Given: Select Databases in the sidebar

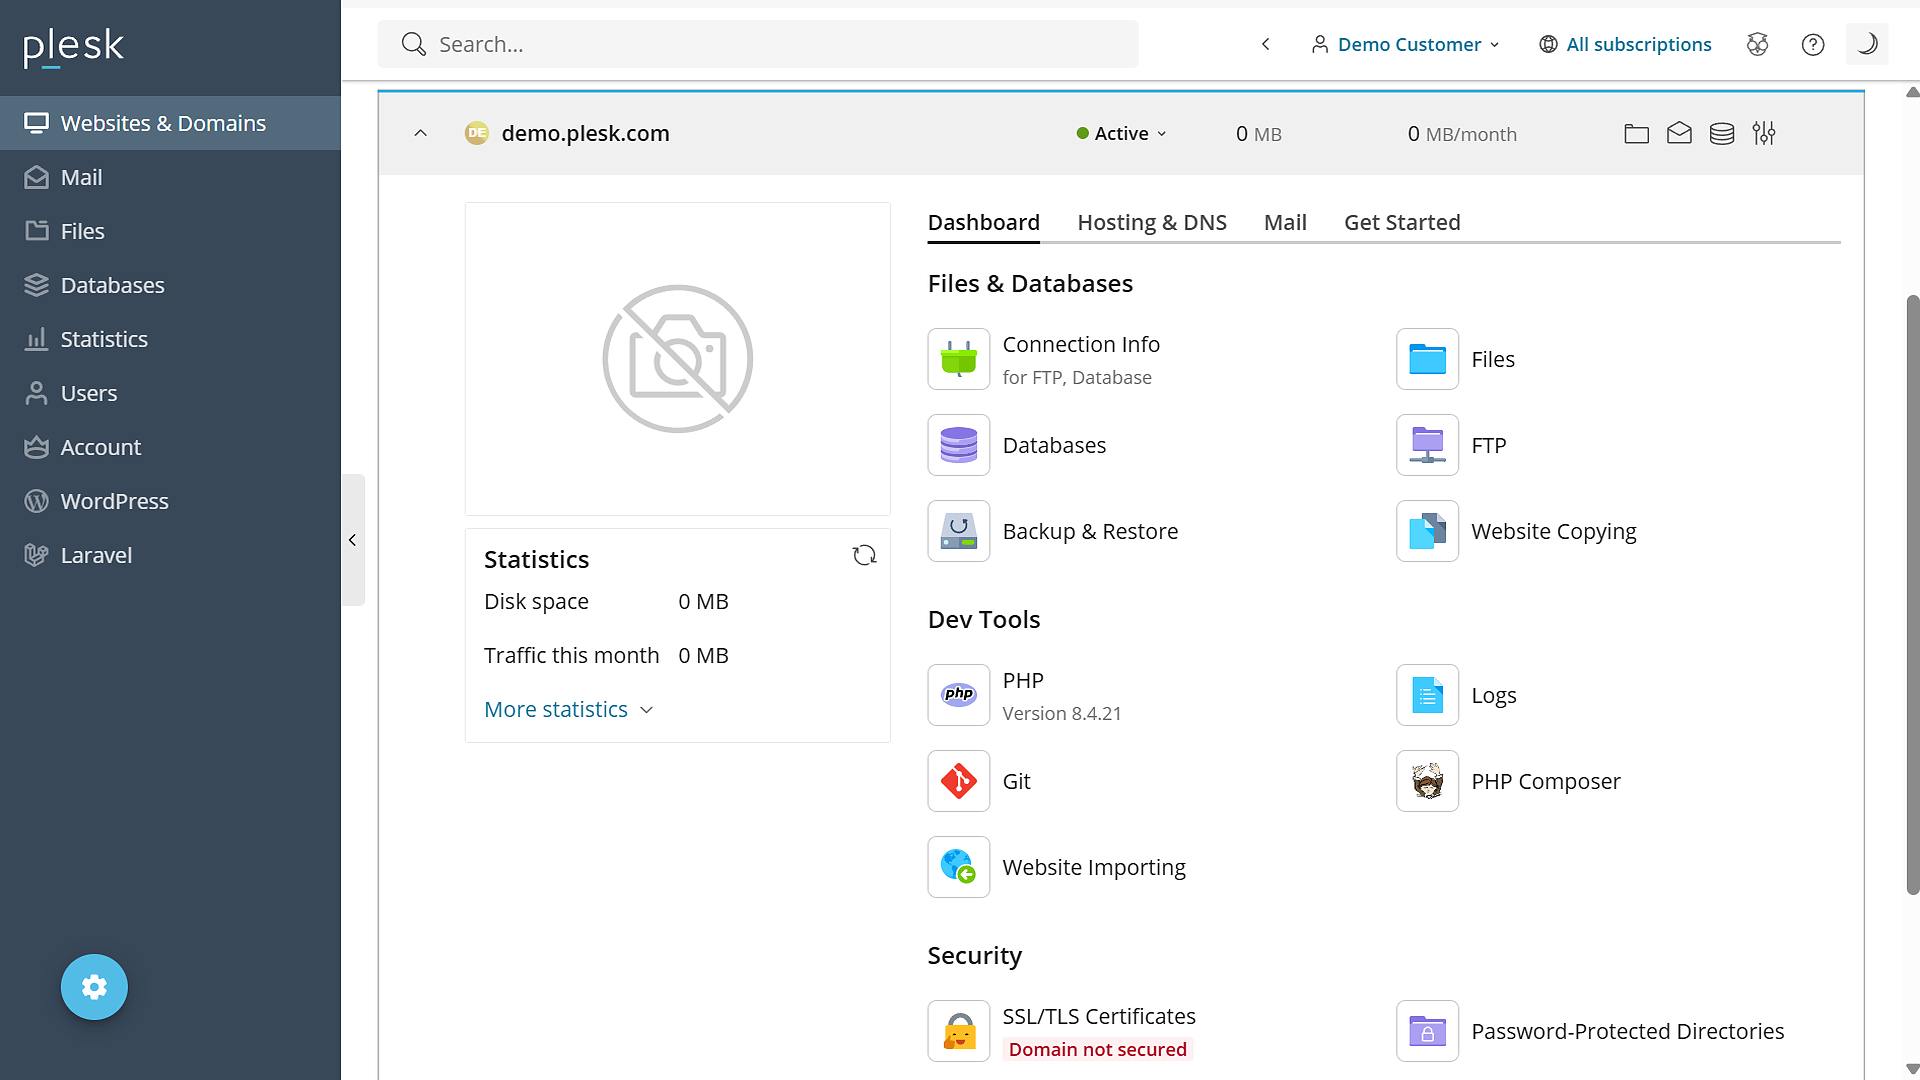Looking at the screenshot, I should point(170,285).
